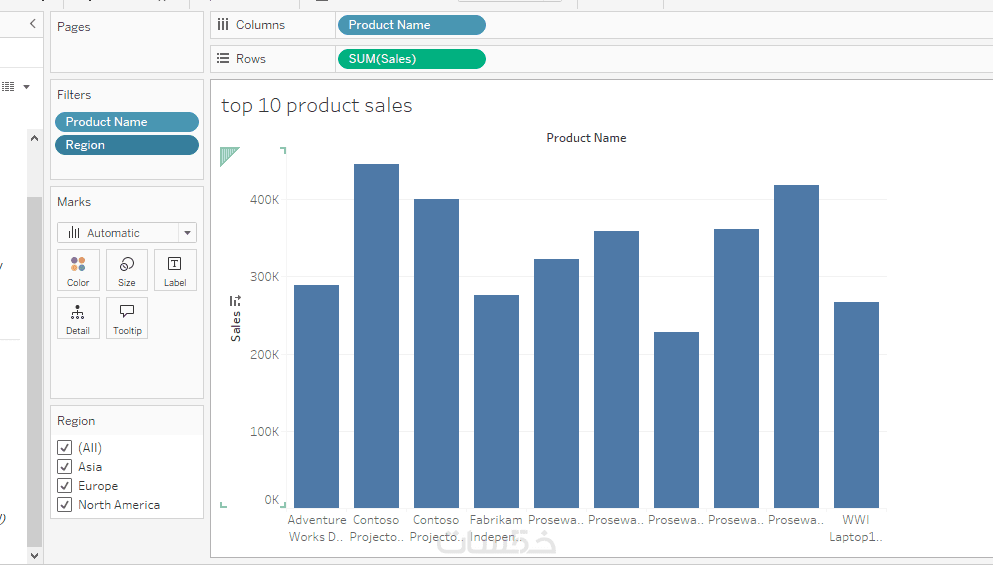Image resolution: width=993 pixels, height=565 pixels.
Task: Click the Product Name filter pill
Action: pyautogui.click(x=126, y=122)
